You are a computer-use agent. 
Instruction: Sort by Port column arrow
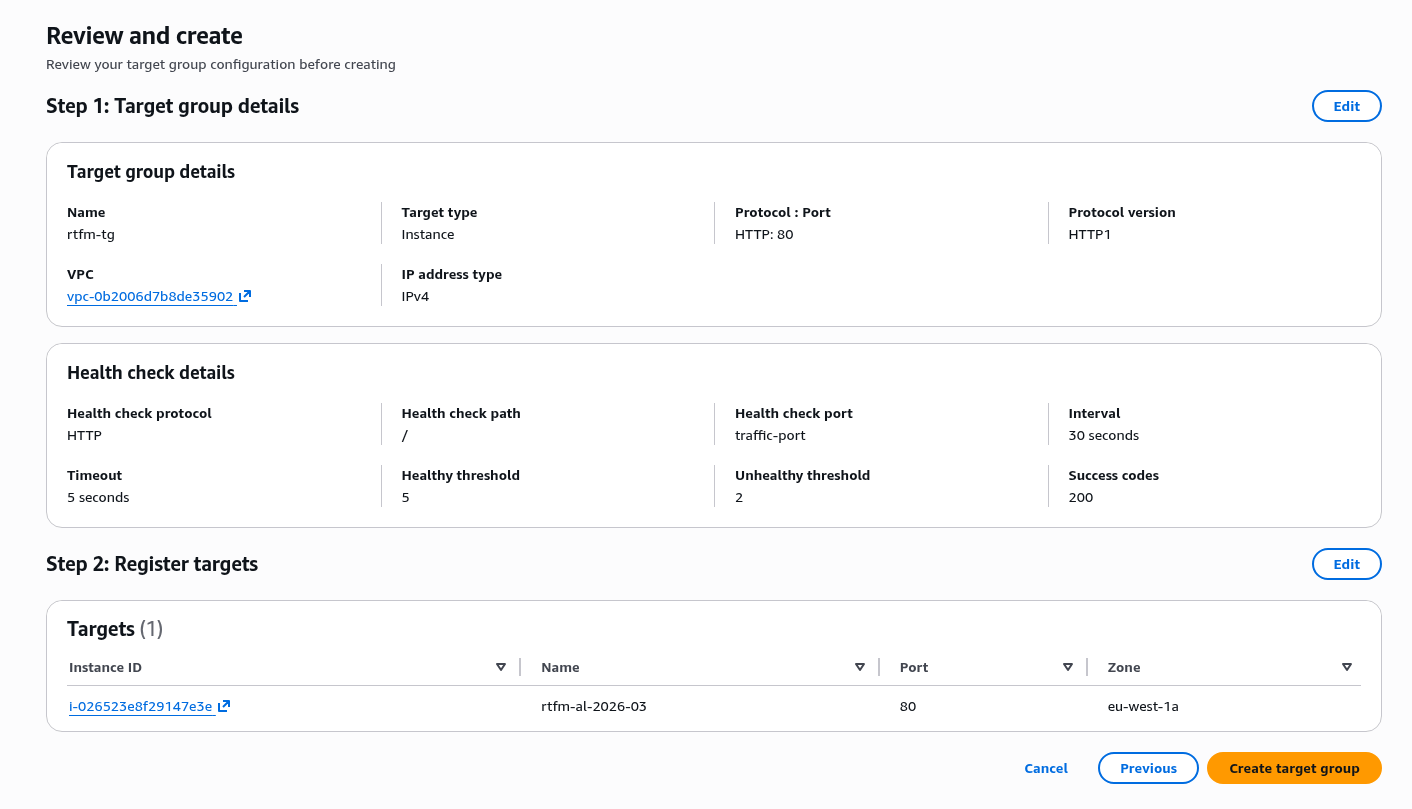[1068, 667]
